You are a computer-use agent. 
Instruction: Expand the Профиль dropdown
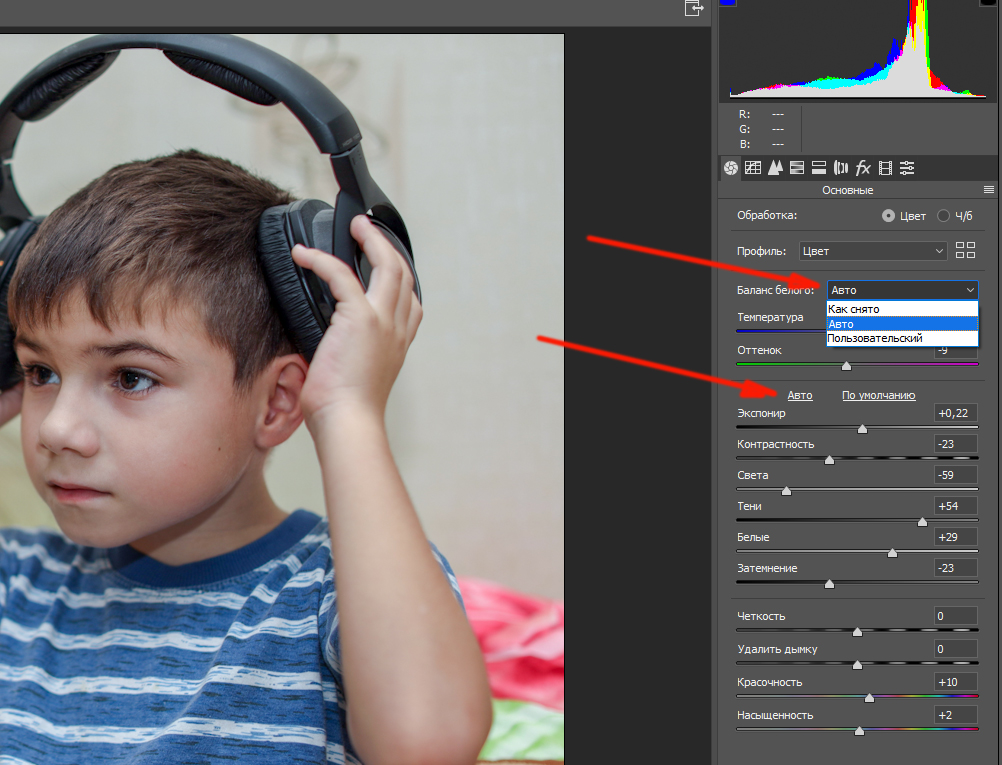873,251
